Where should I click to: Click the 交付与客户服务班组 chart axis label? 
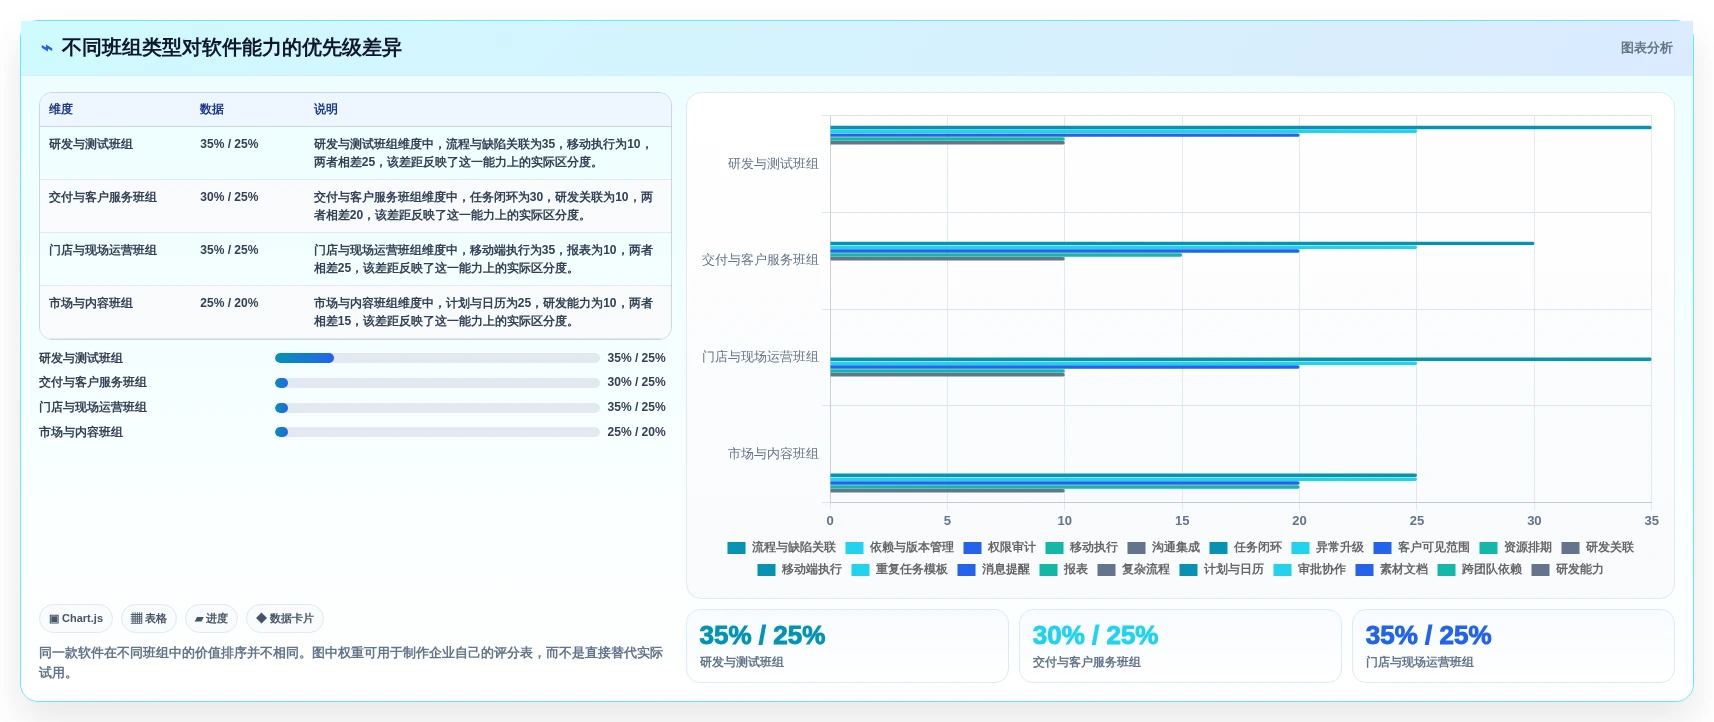click(x=760, y=260)
